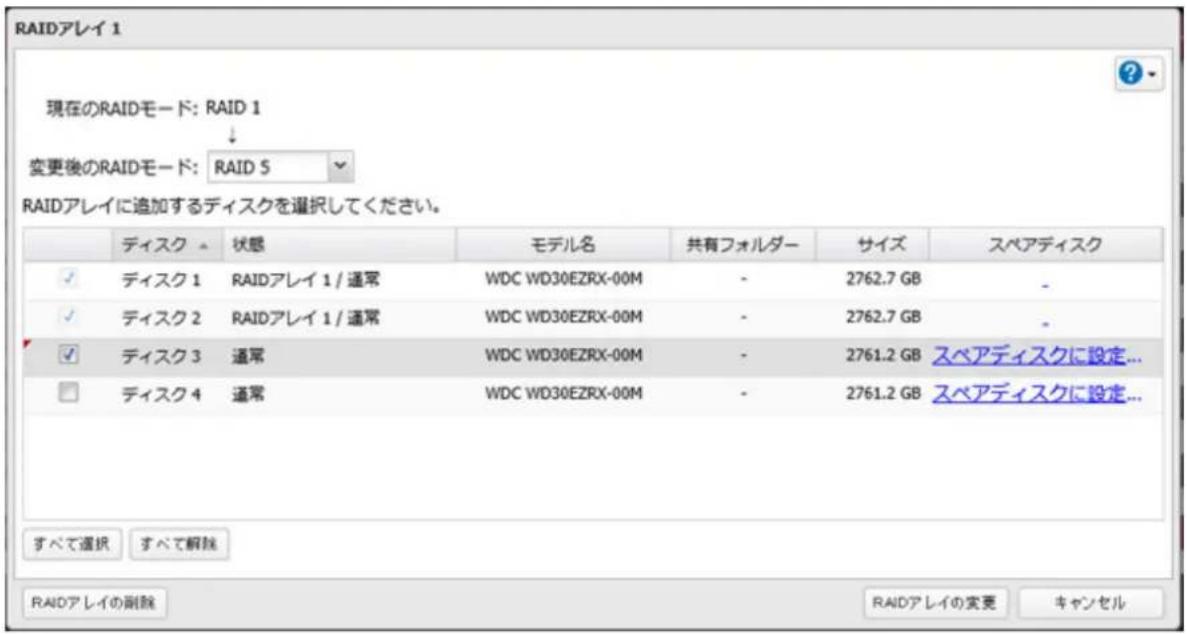Image resolution: width=1187 pixels, height=634 pixels.
Task: Select the ディスク 4 label text
Action: coord(160,393)
